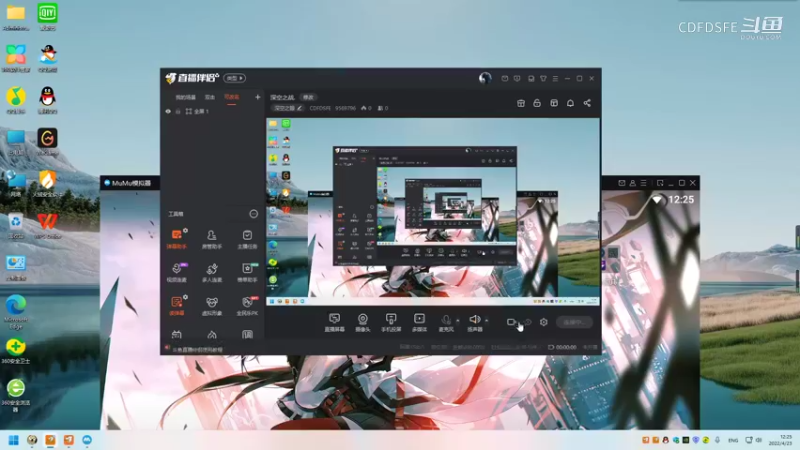
Task: Switch to the first scene tab
Action: [186, 97]
